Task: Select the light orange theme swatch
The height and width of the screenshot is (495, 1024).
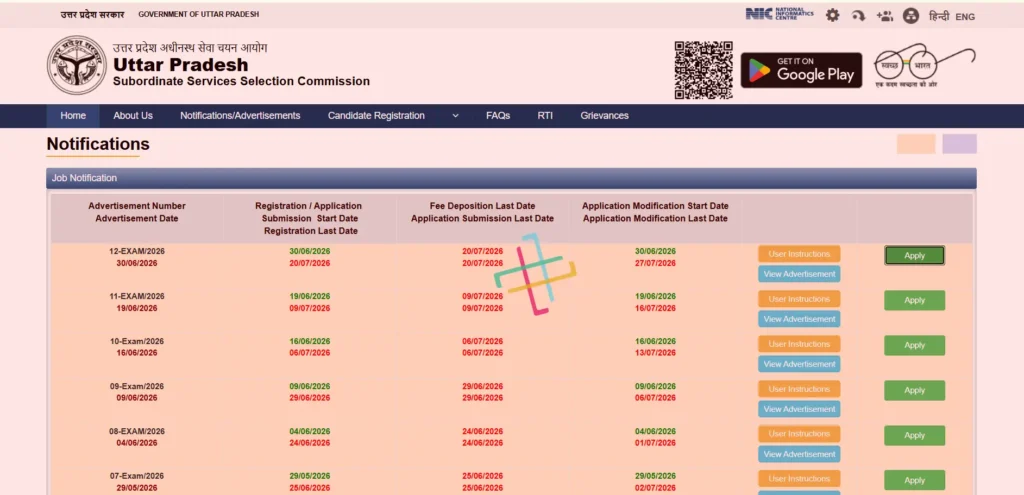Action: pos(916,144)
